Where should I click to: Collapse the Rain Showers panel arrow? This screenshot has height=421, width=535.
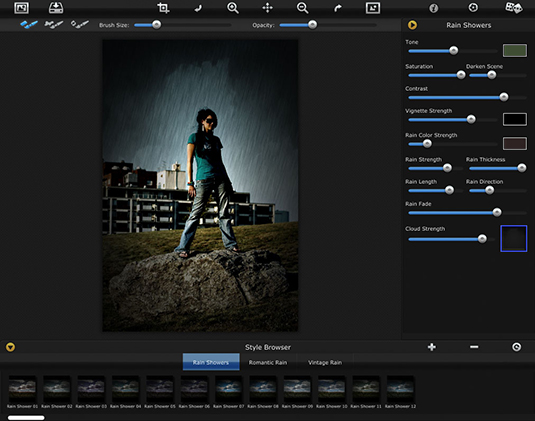(x=412, y=25)
